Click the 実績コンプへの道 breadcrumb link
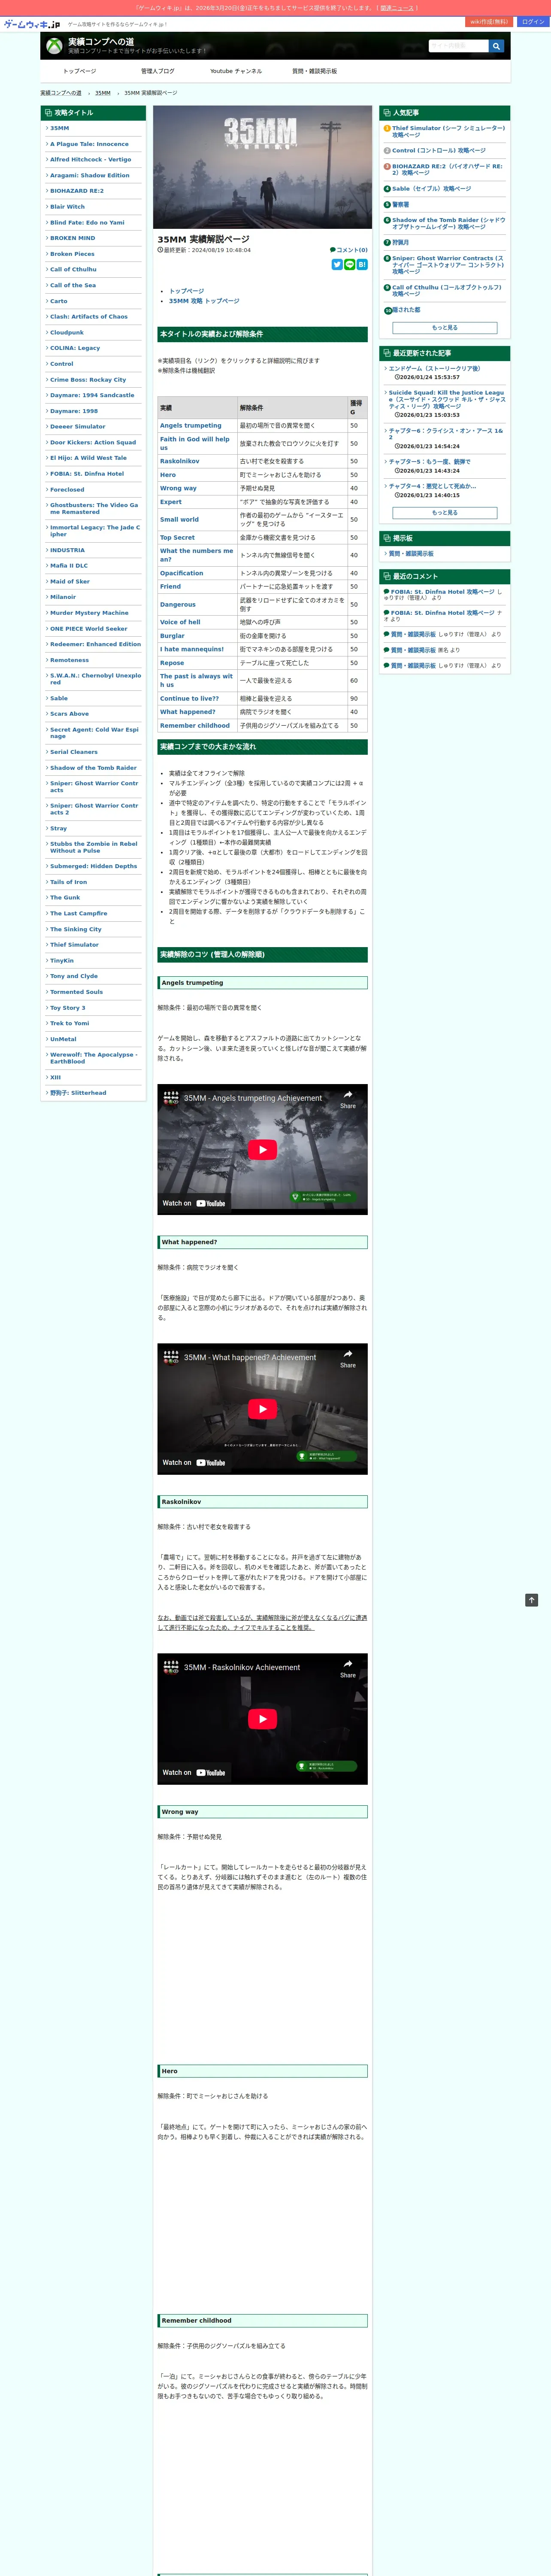 tap(61, 93)
